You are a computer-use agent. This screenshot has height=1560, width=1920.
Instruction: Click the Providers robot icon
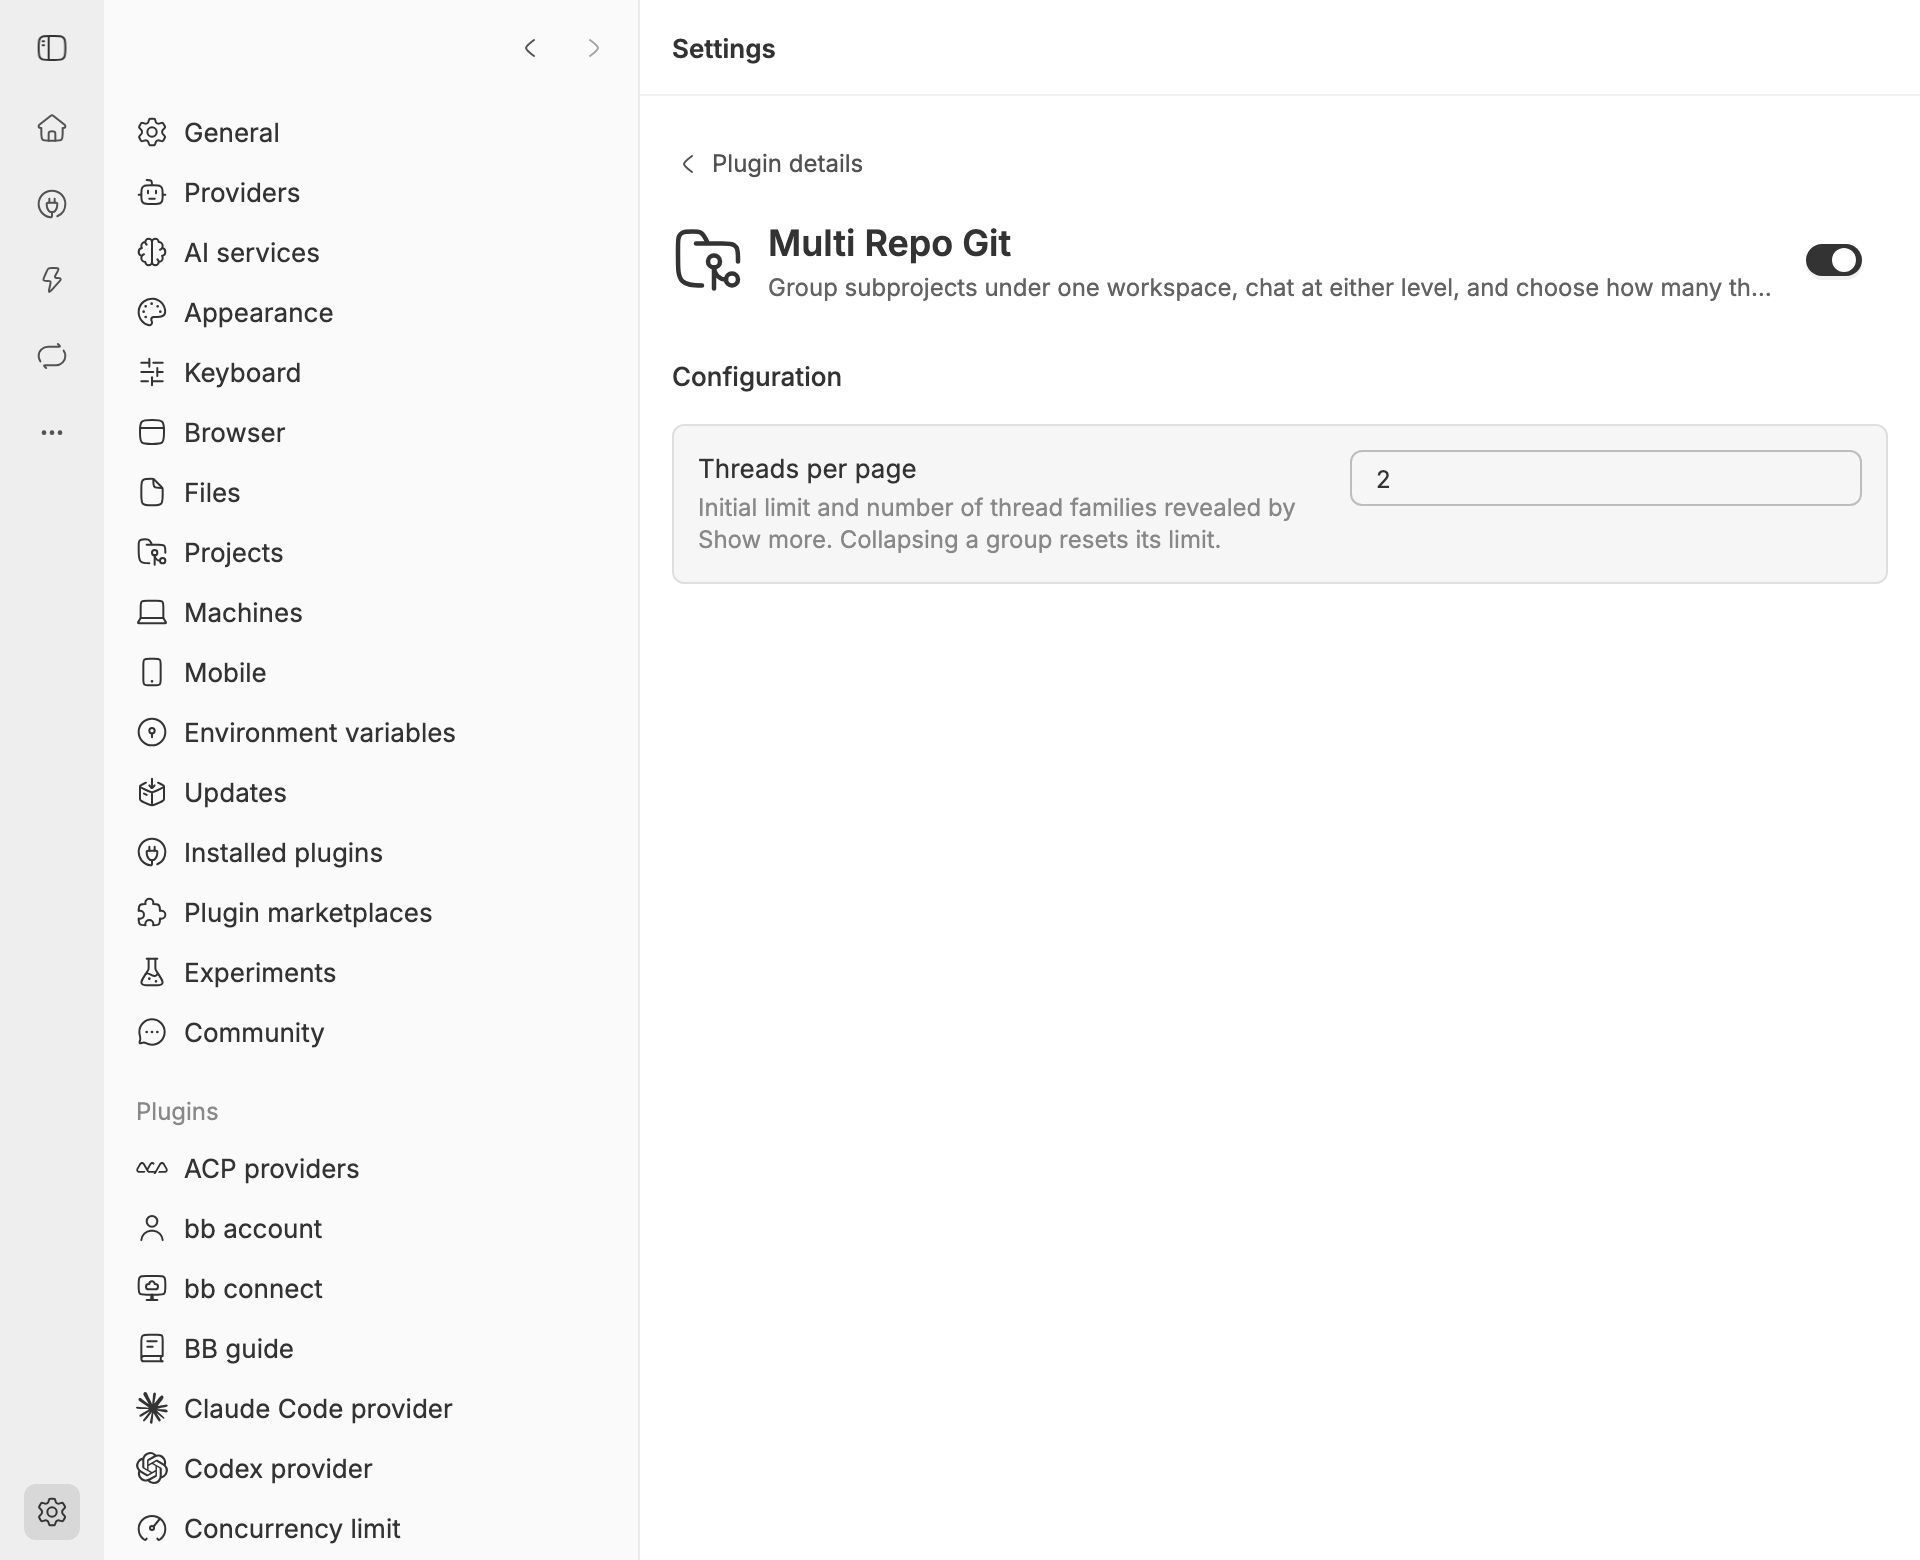(152, 192)
